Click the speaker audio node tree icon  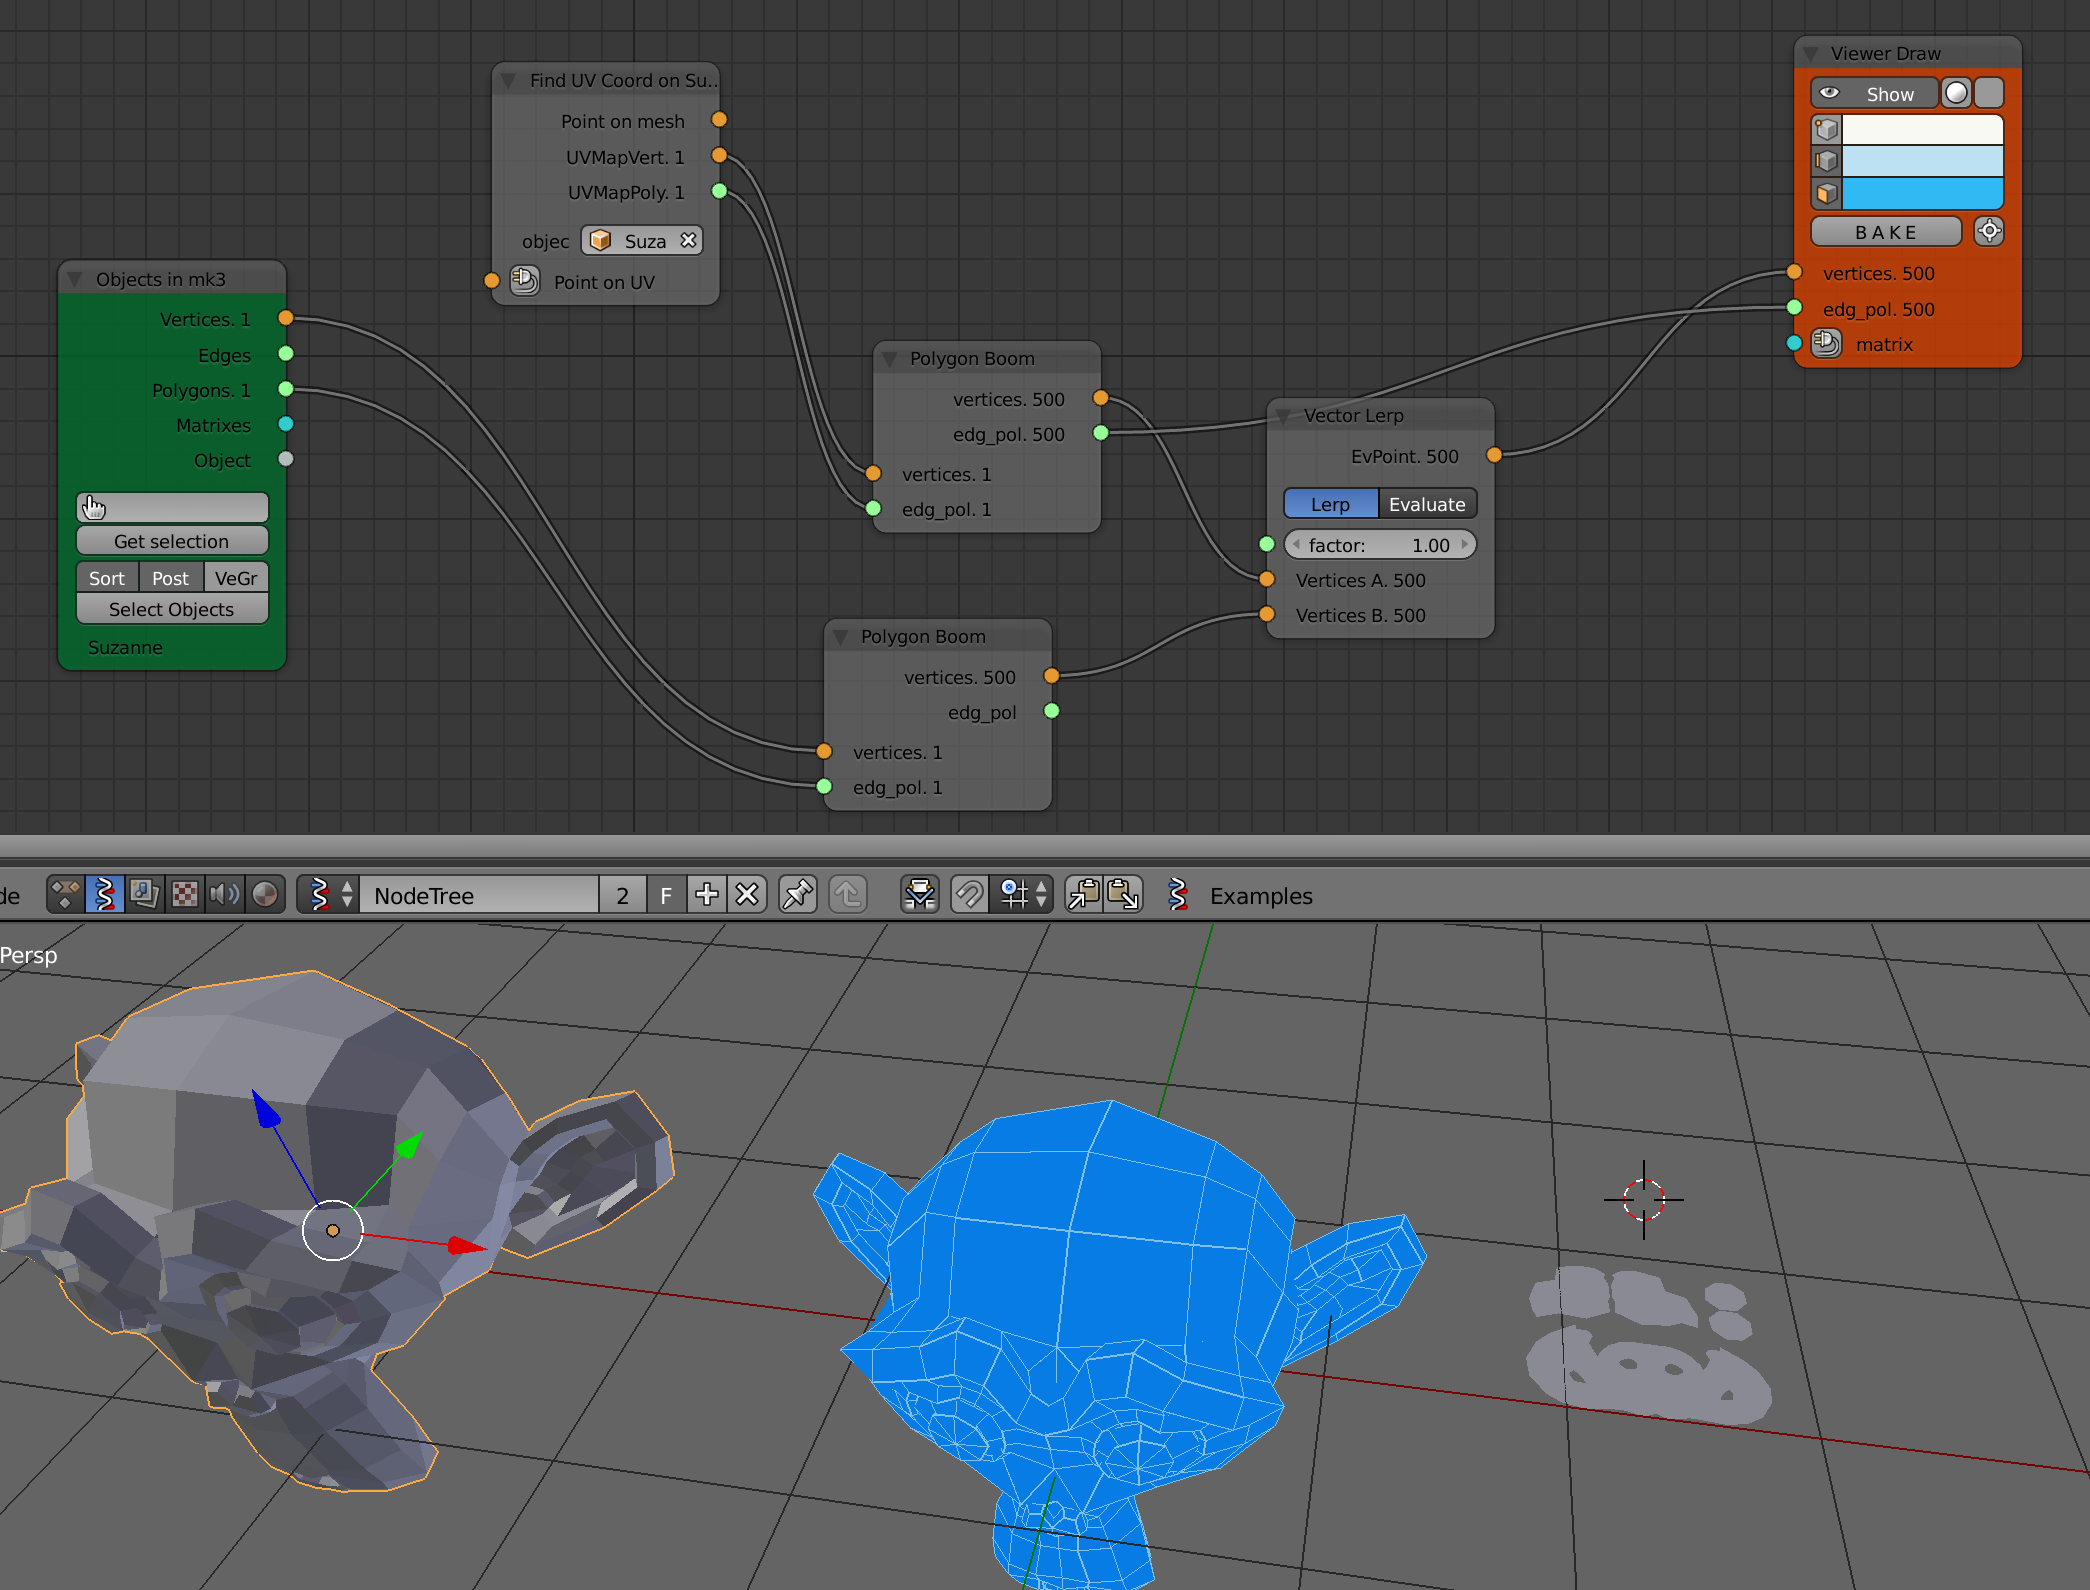pyautogui.click(x=224, y=894)
